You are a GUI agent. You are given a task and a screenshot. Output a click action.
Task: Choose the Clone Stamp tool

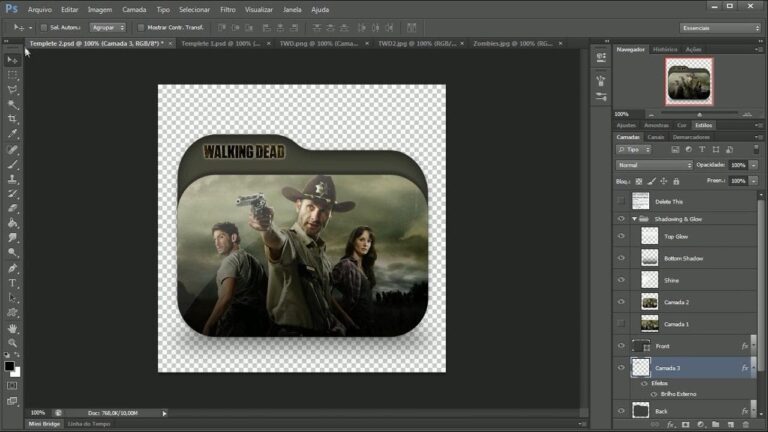click(x=12, y=179)
